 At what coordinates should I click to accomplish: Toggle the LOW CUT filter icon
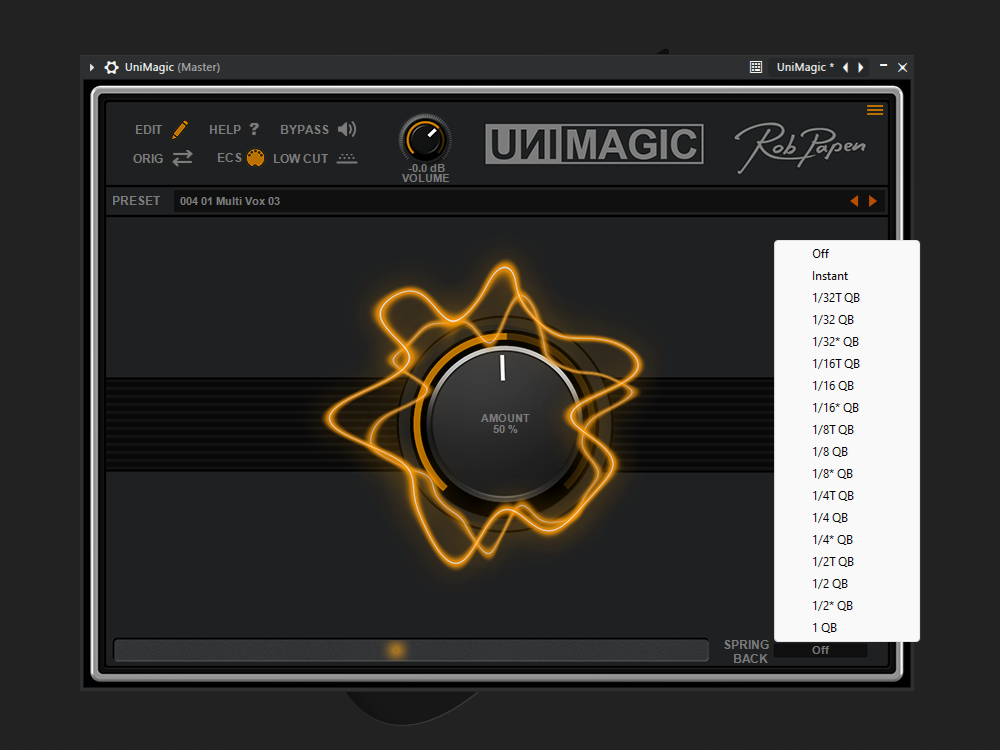(x=347, y=158)
